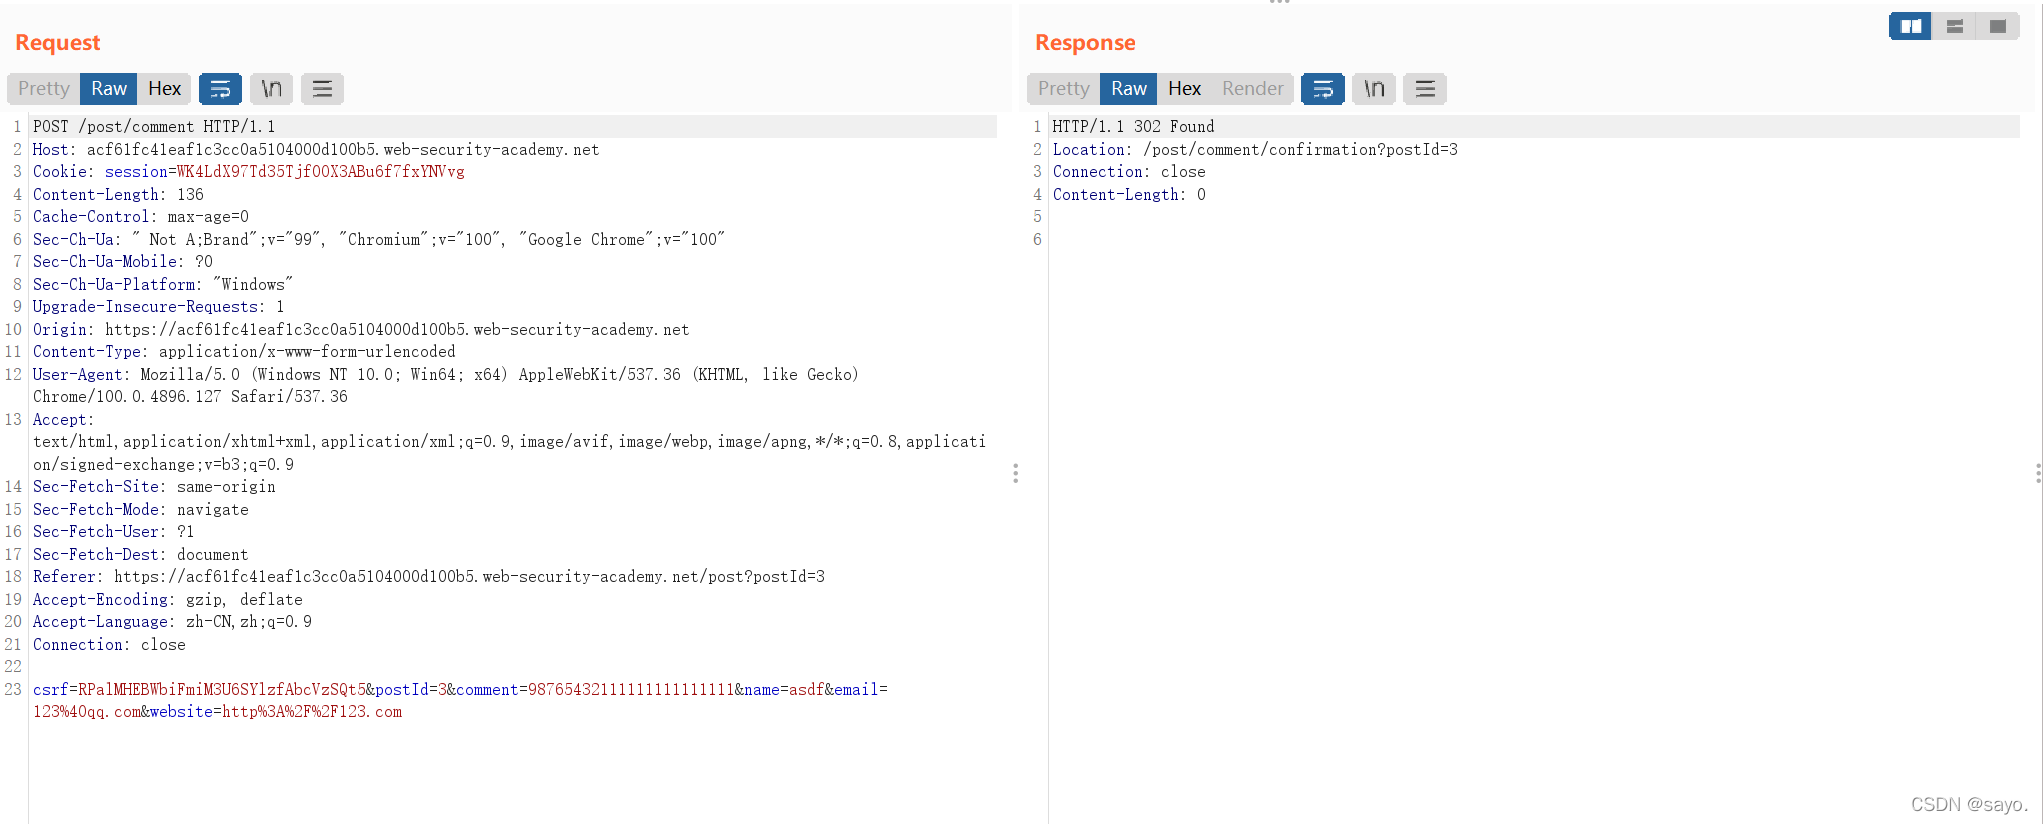Select the Request Pretty tab
Screen dimensions: 2043x824
click(44, 89)
